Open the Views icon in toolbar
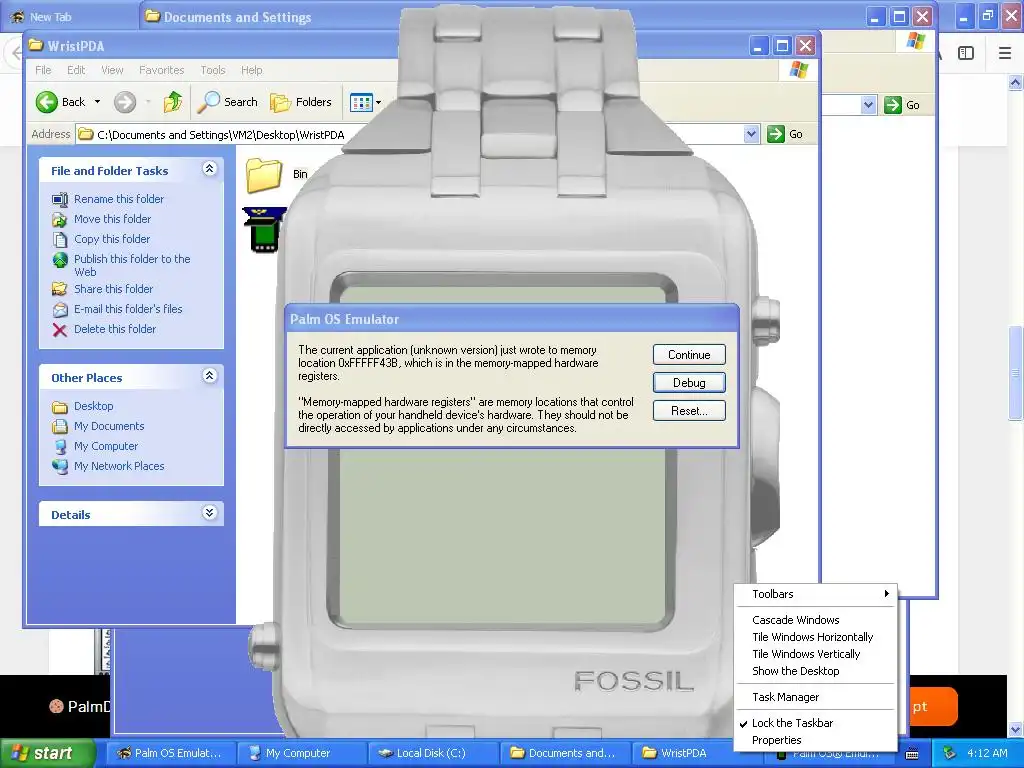 pyautogui.click(x=360, y=102)
